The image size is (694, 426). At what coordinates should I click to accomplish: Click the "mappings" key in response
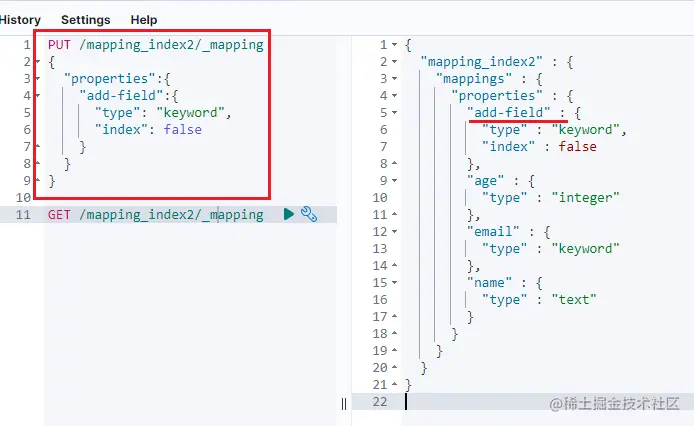pos(474,78)
